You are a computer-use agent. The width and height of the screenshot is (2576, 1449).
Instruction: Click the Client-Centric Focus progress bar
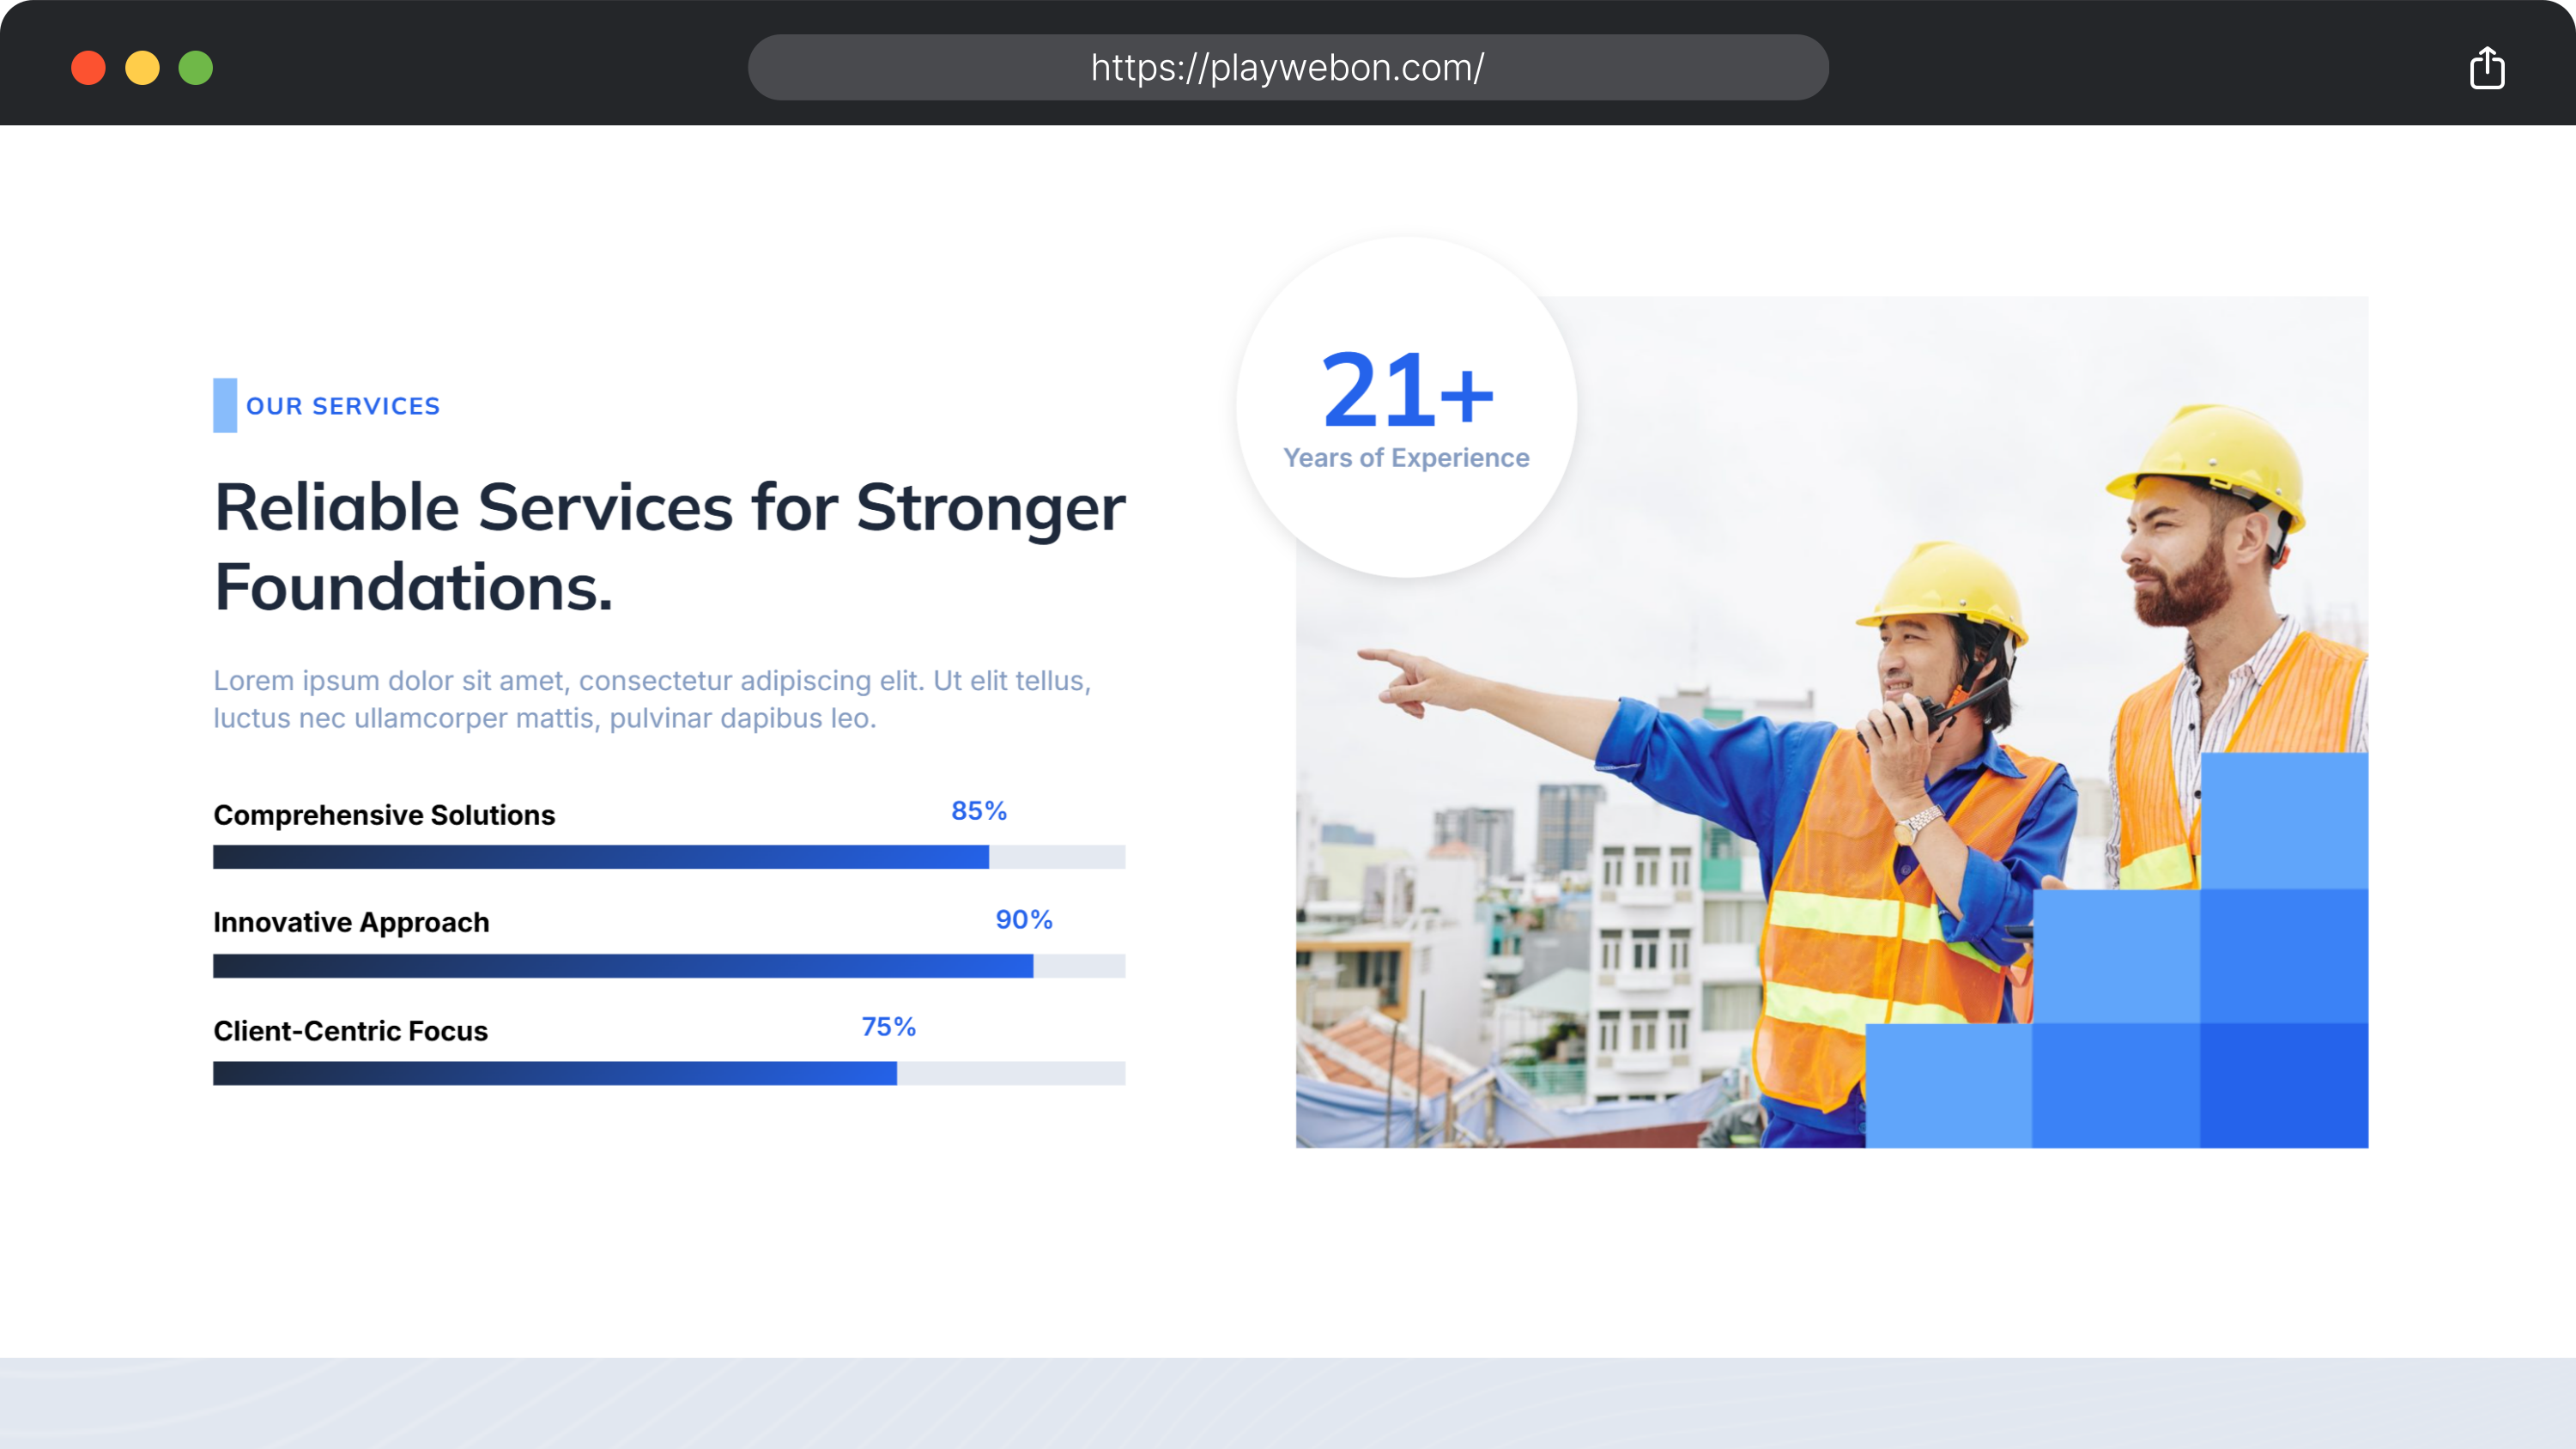click(x=669, y=1073)
